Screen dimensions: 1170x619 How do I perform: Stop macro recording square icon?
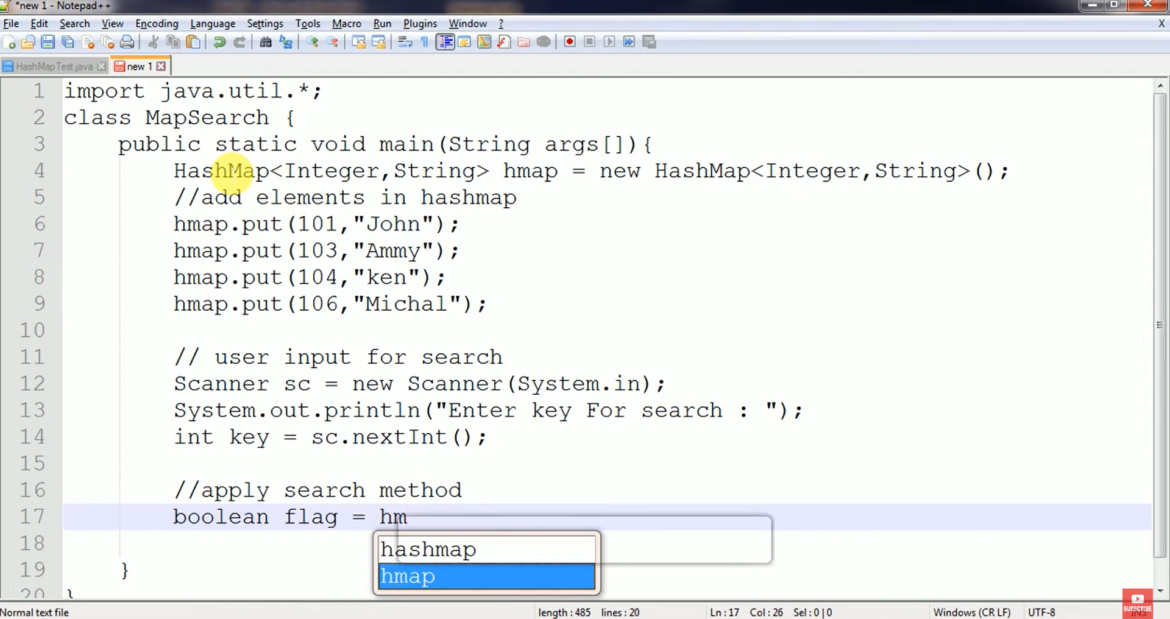click(x=589, y=42)
